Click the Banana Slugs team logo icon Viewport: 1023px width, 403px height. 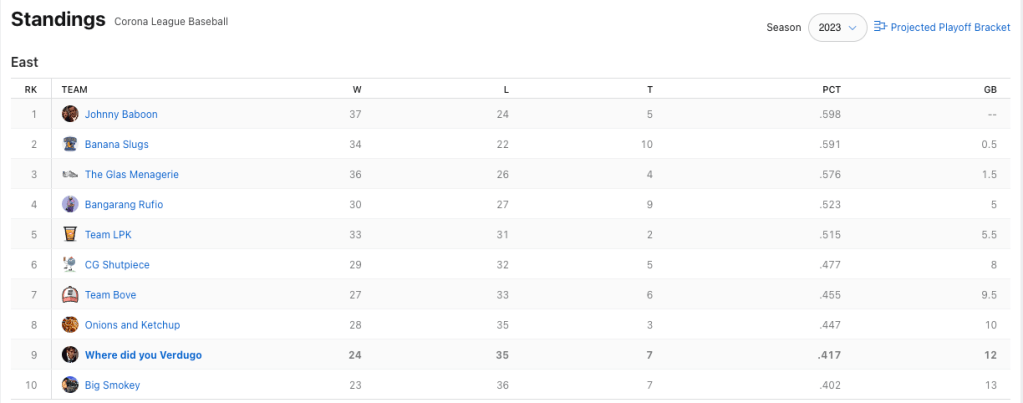tap(70, 144)
